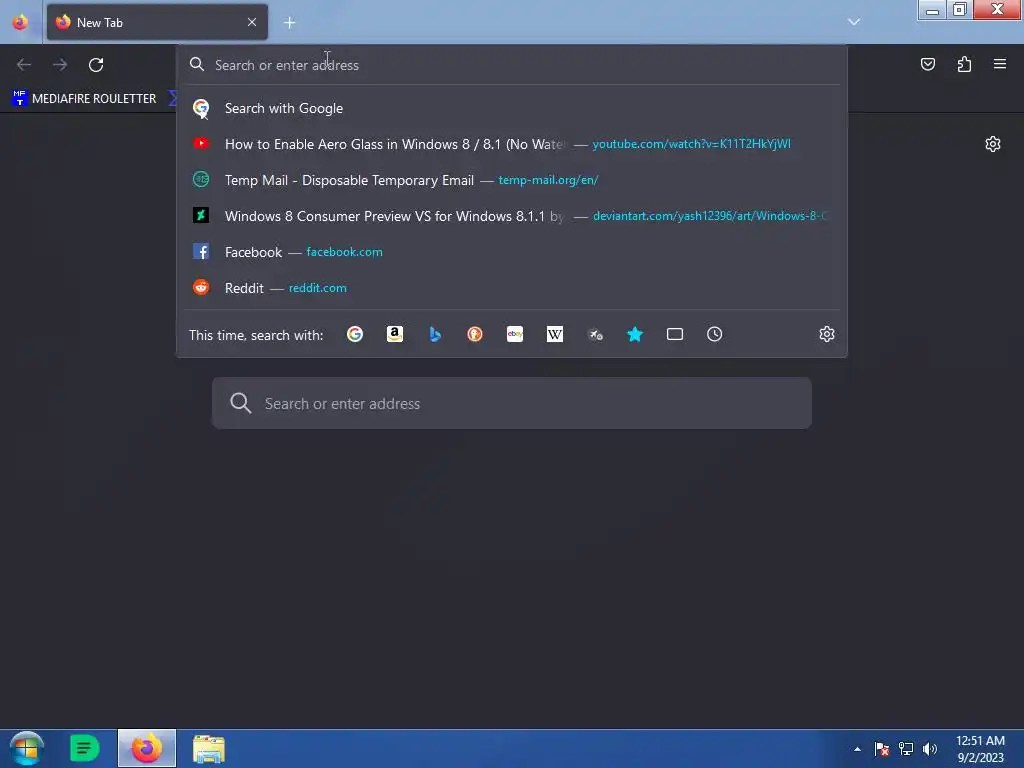Open Save to Pocket button
Screen dimensions: 1024x768
[927, 64]
